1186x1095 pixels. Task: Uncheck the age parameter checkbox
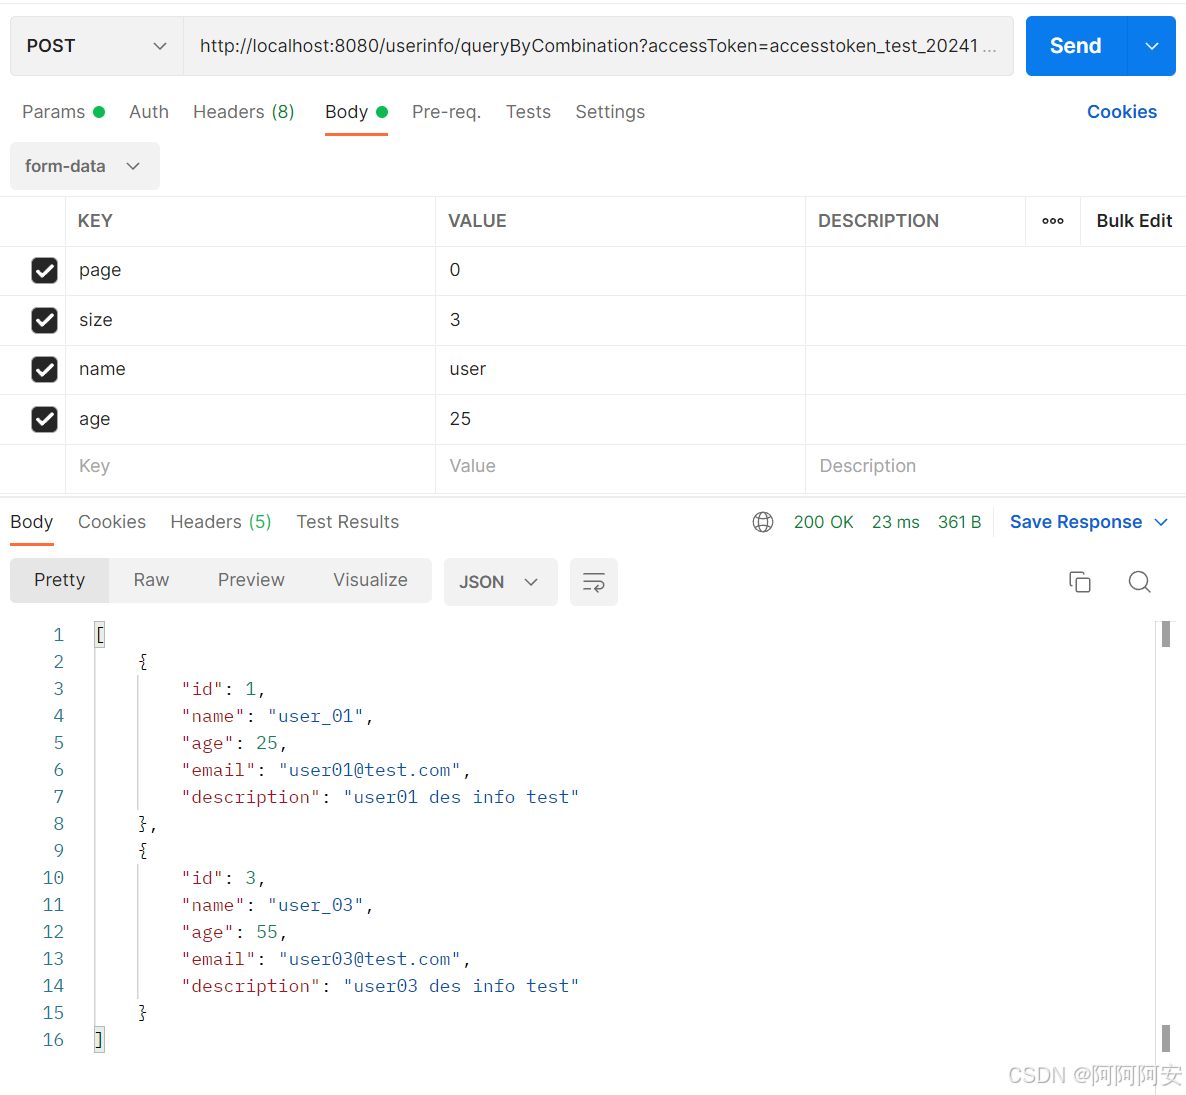pos(45,419)
